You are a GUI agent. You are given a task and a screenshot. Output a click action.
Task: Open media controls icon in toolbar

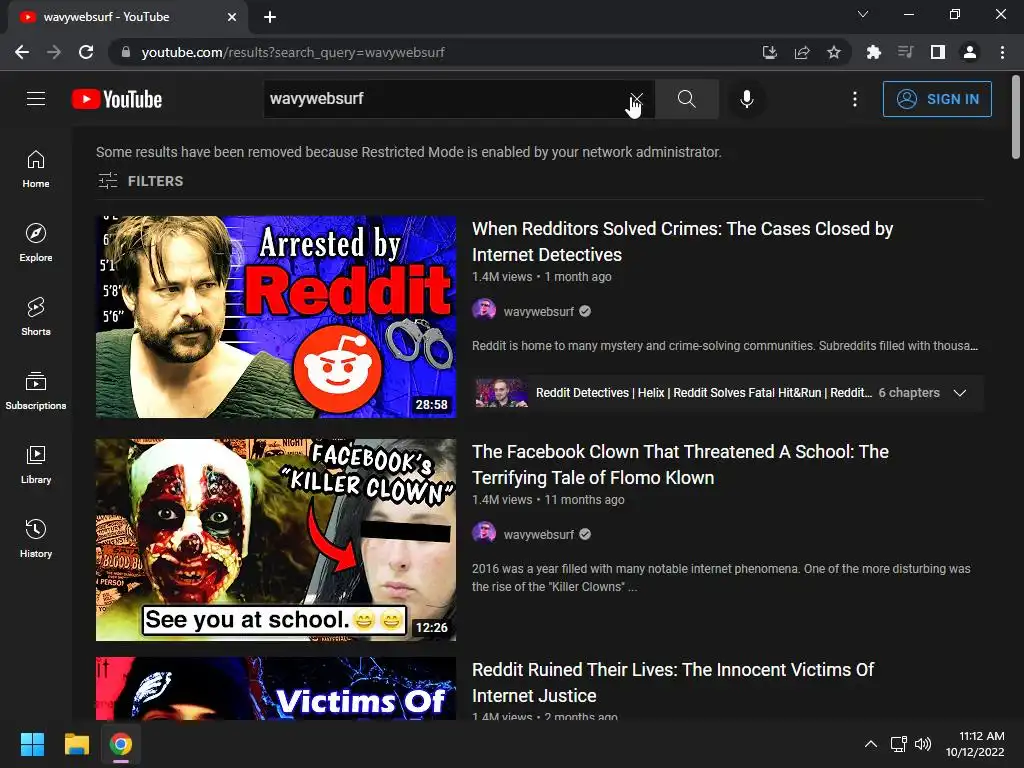[905, 52]
